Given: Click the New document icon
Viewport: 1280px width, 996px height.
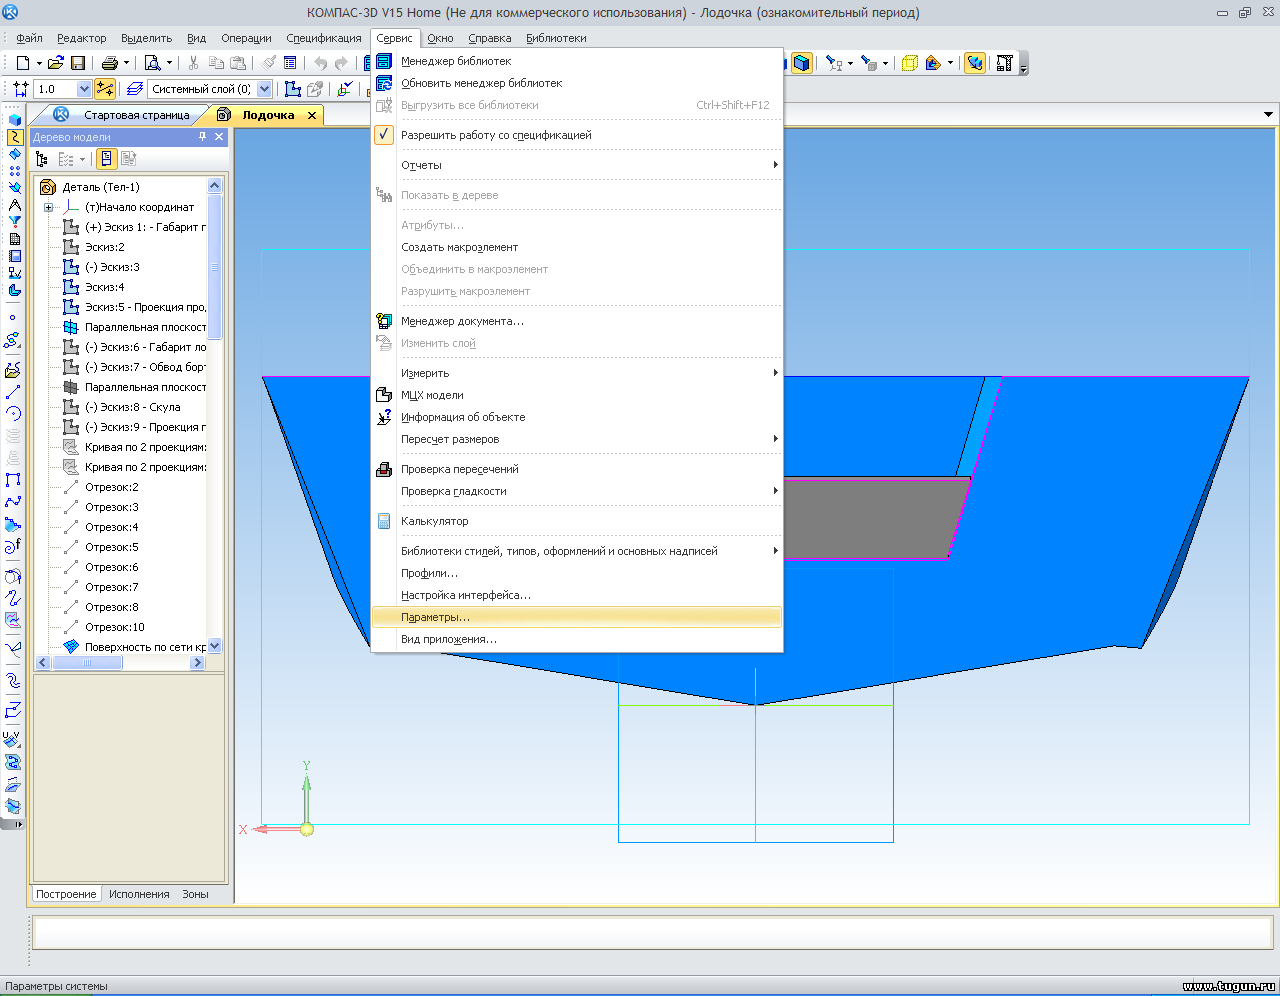Looking at the screenshot, I should [x=22, y=63].
